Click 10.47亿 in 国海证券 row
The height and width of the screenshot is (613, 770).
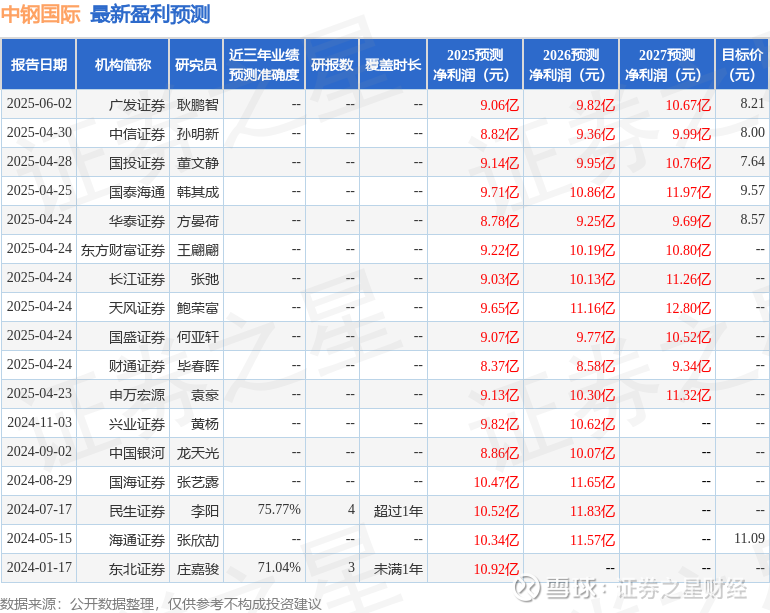496,482
